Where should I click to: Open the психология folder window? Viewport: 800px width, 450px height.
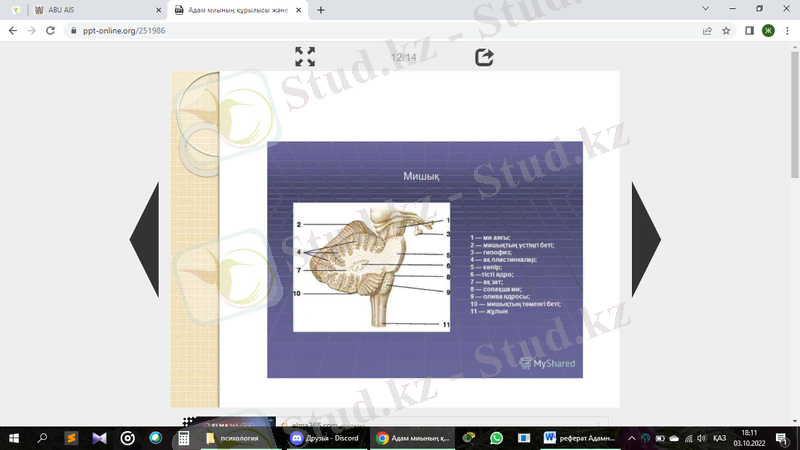click(x=239, y=438)
